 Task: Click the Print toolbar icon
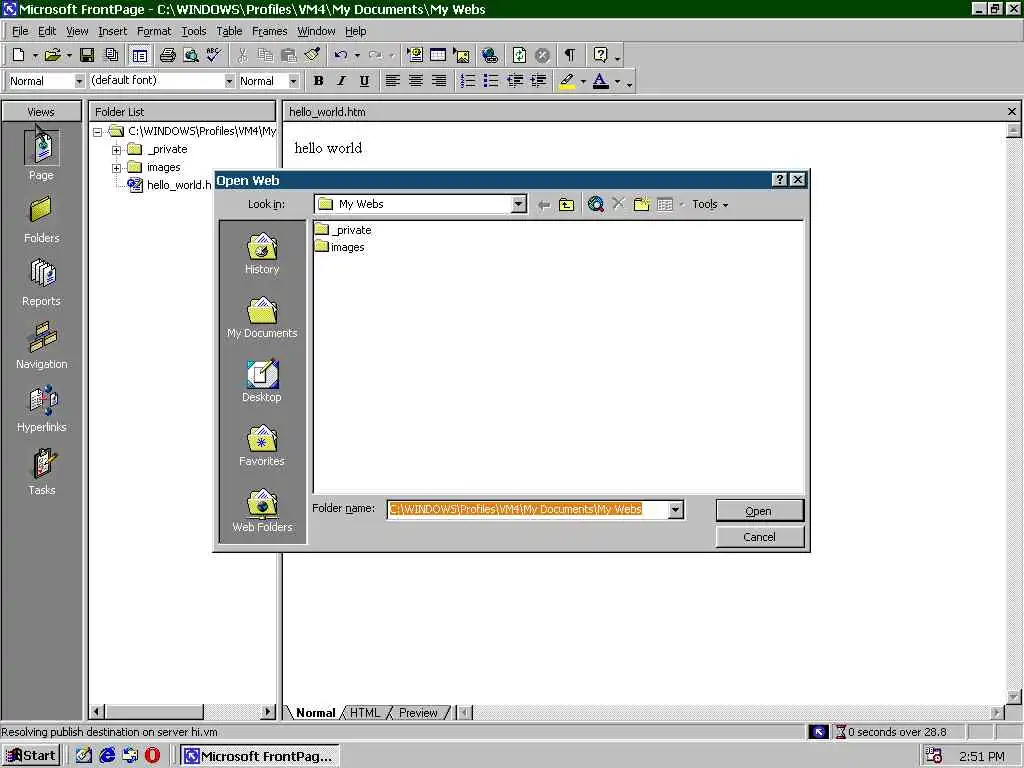pyautogui.click(x=168, y=56)
